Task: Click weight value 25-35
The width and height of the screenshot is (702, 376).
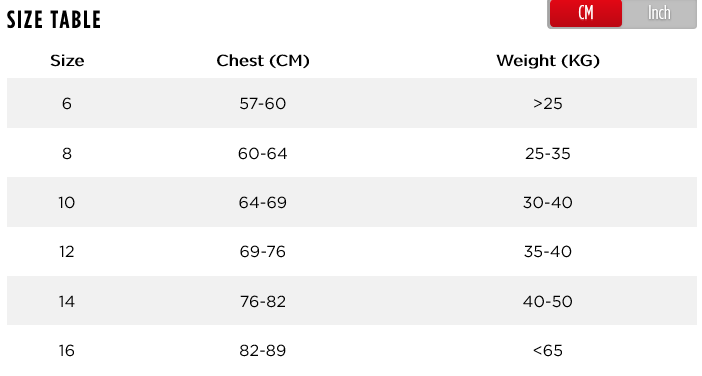Action: [x=548, y=154]
